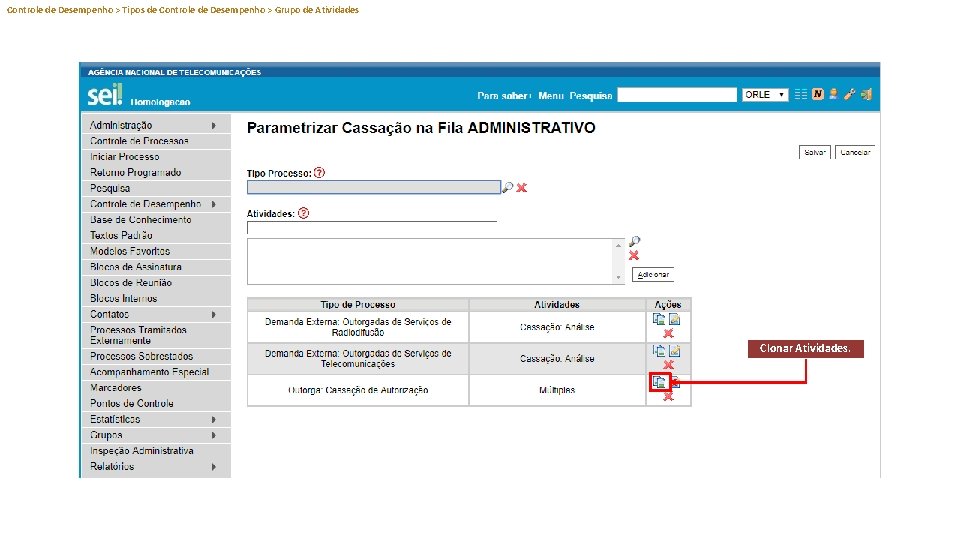Screen dimensions: 960x540
Task: Click the Adicionar button
Action: pyautogui.click(x=653, y=275)
